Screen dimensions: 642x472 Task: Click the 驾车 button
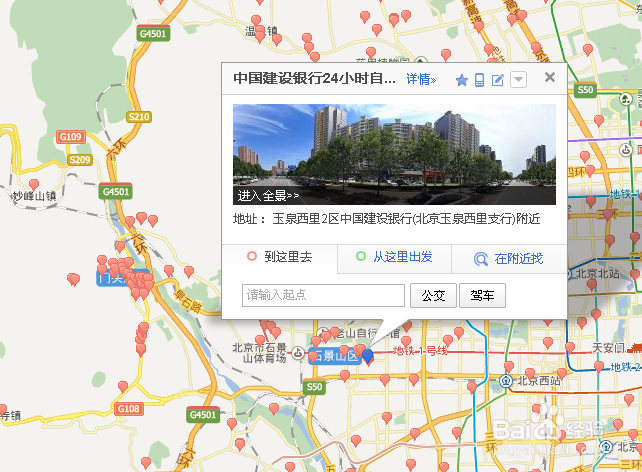482,295
